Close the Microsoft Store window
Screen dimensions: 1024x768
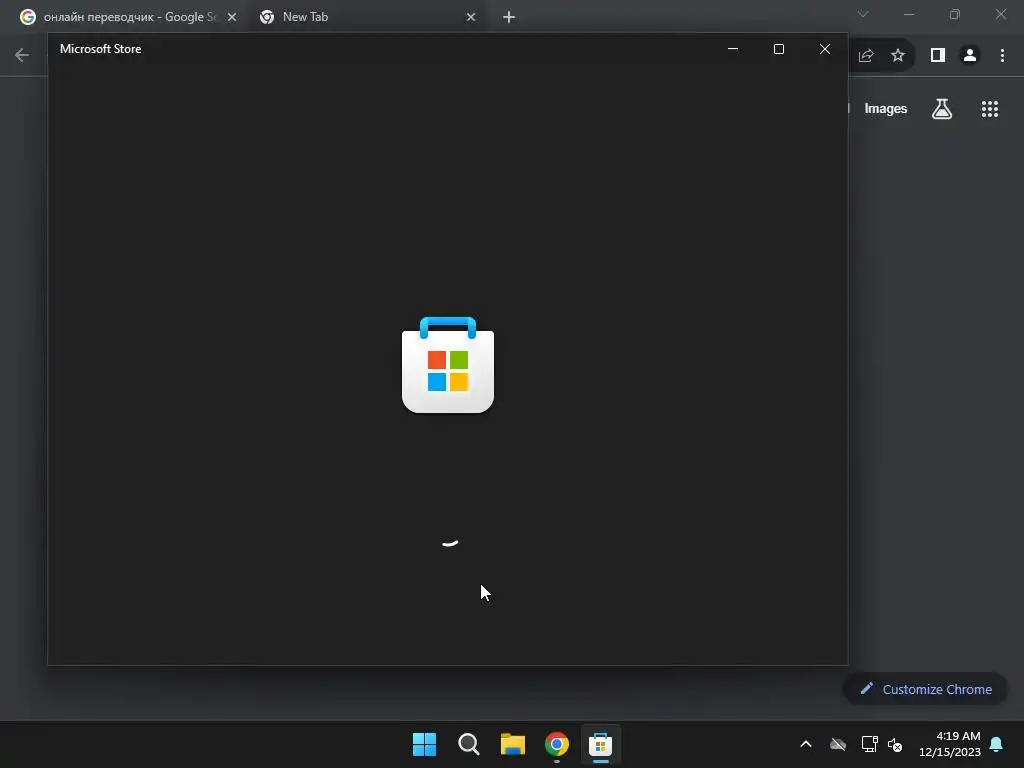pos(825,49)
